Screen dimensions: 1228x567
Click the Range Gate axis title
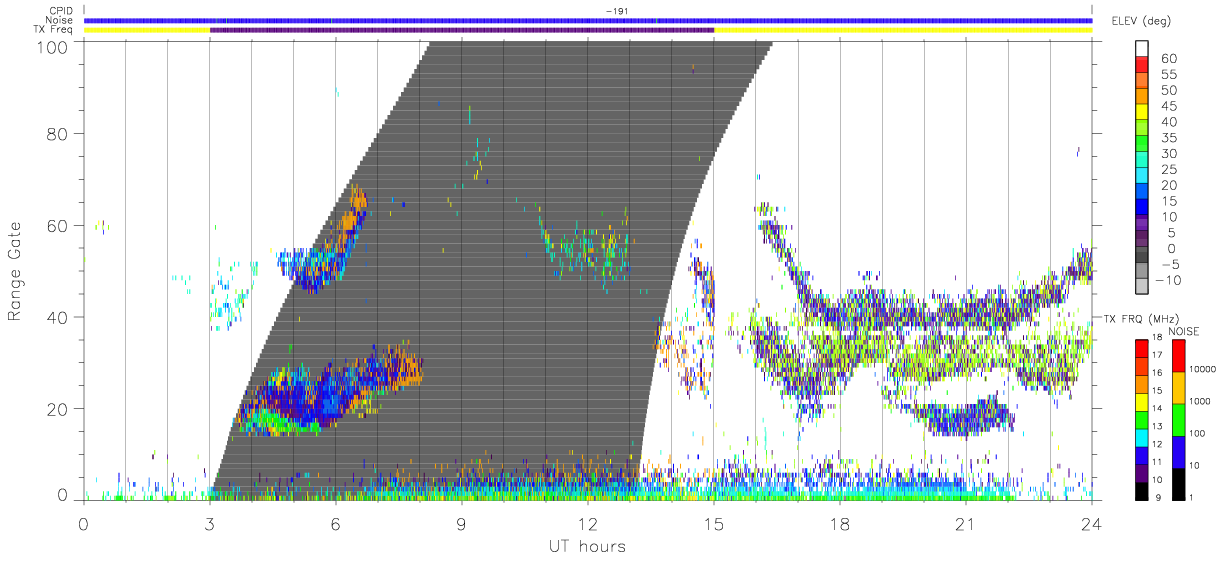(16, 271)
